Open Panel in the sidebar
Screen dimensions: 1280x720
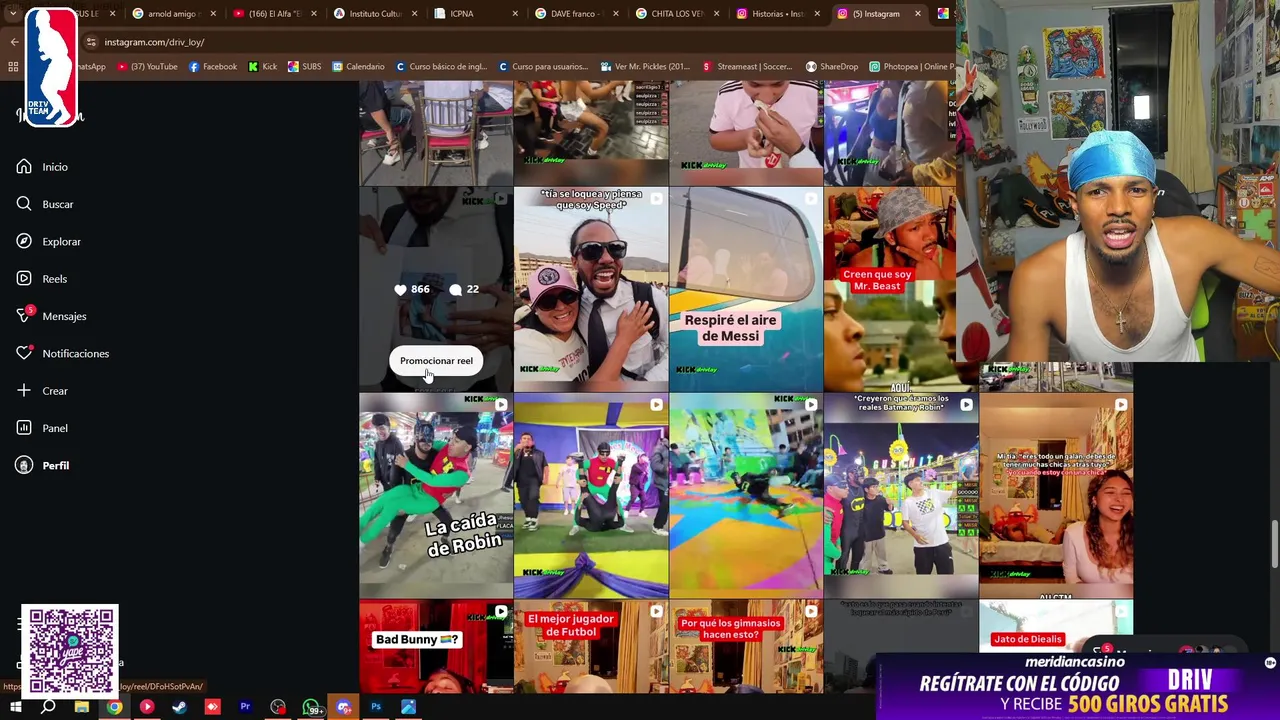pos(42,428)
